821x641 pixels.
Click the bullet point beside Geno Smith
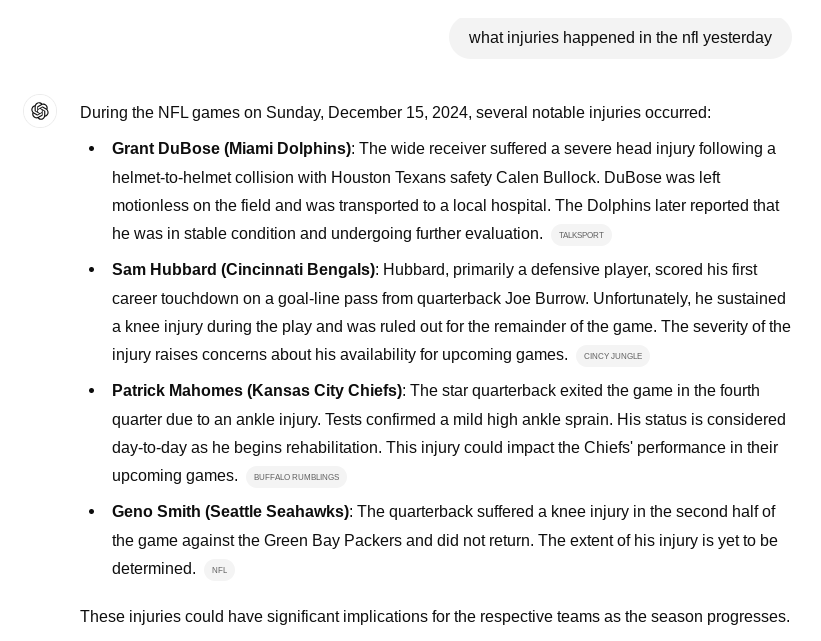coord(92,512)
